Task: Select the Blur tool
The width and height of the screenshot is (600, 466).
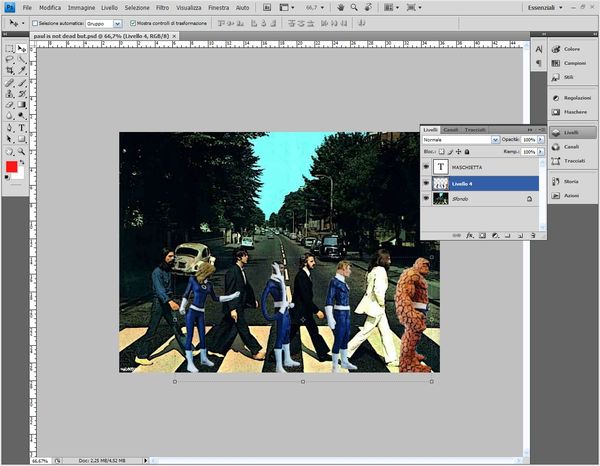Action: click(10, 116)
